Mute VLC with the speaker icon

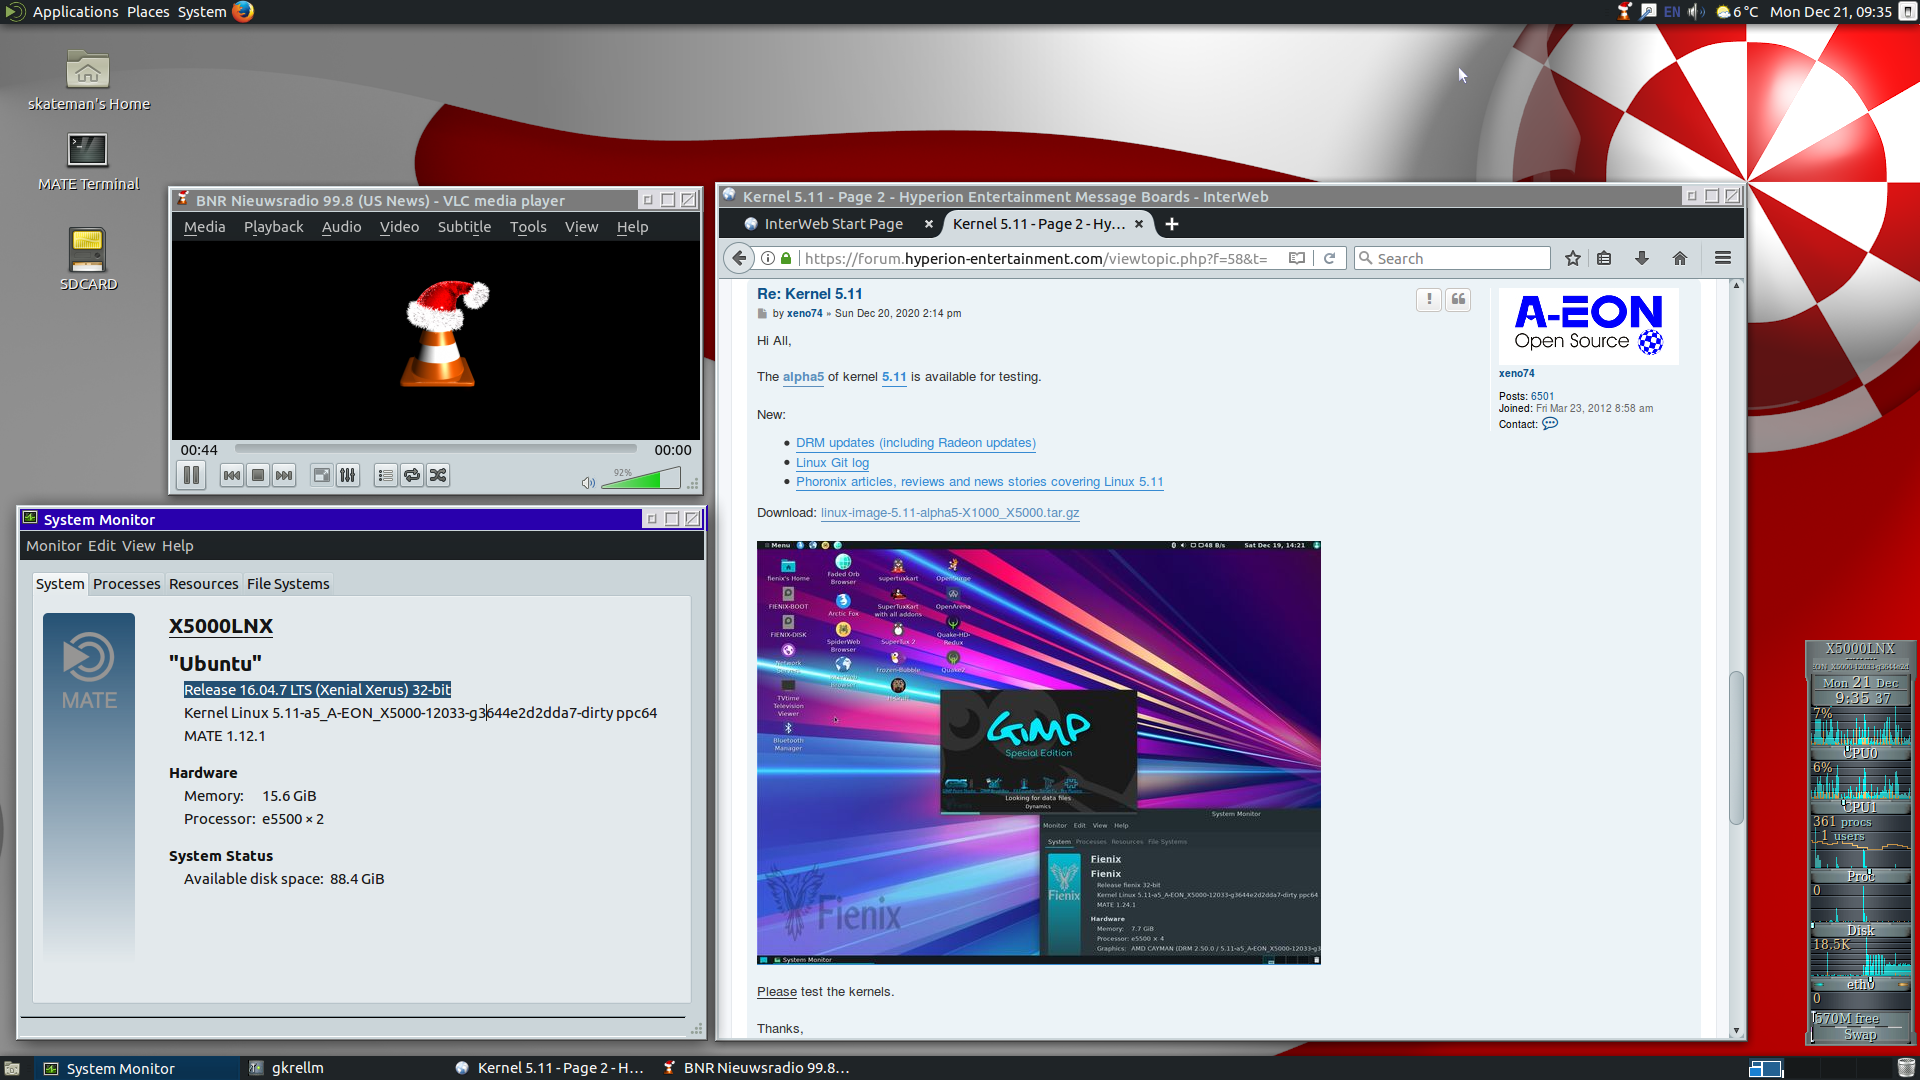coord(588,482)
